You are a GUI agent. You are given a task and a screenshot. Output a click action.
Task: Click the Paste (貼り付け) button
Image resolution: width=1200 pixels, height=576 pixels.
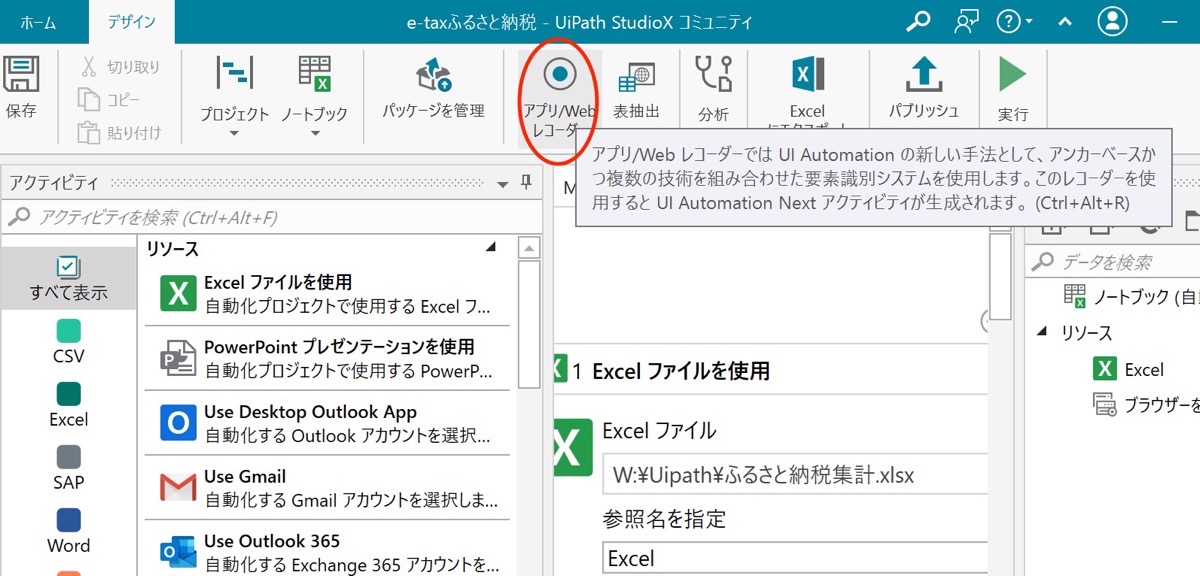coord(120,132)
